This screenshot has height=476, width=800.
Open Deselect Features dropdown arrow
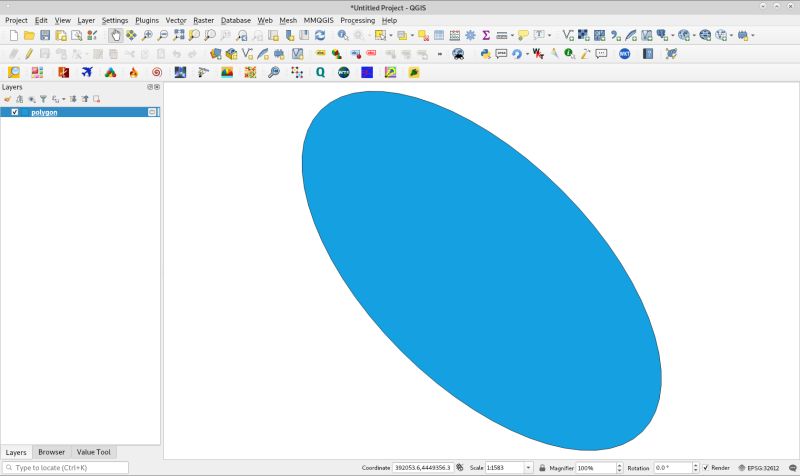412,36
